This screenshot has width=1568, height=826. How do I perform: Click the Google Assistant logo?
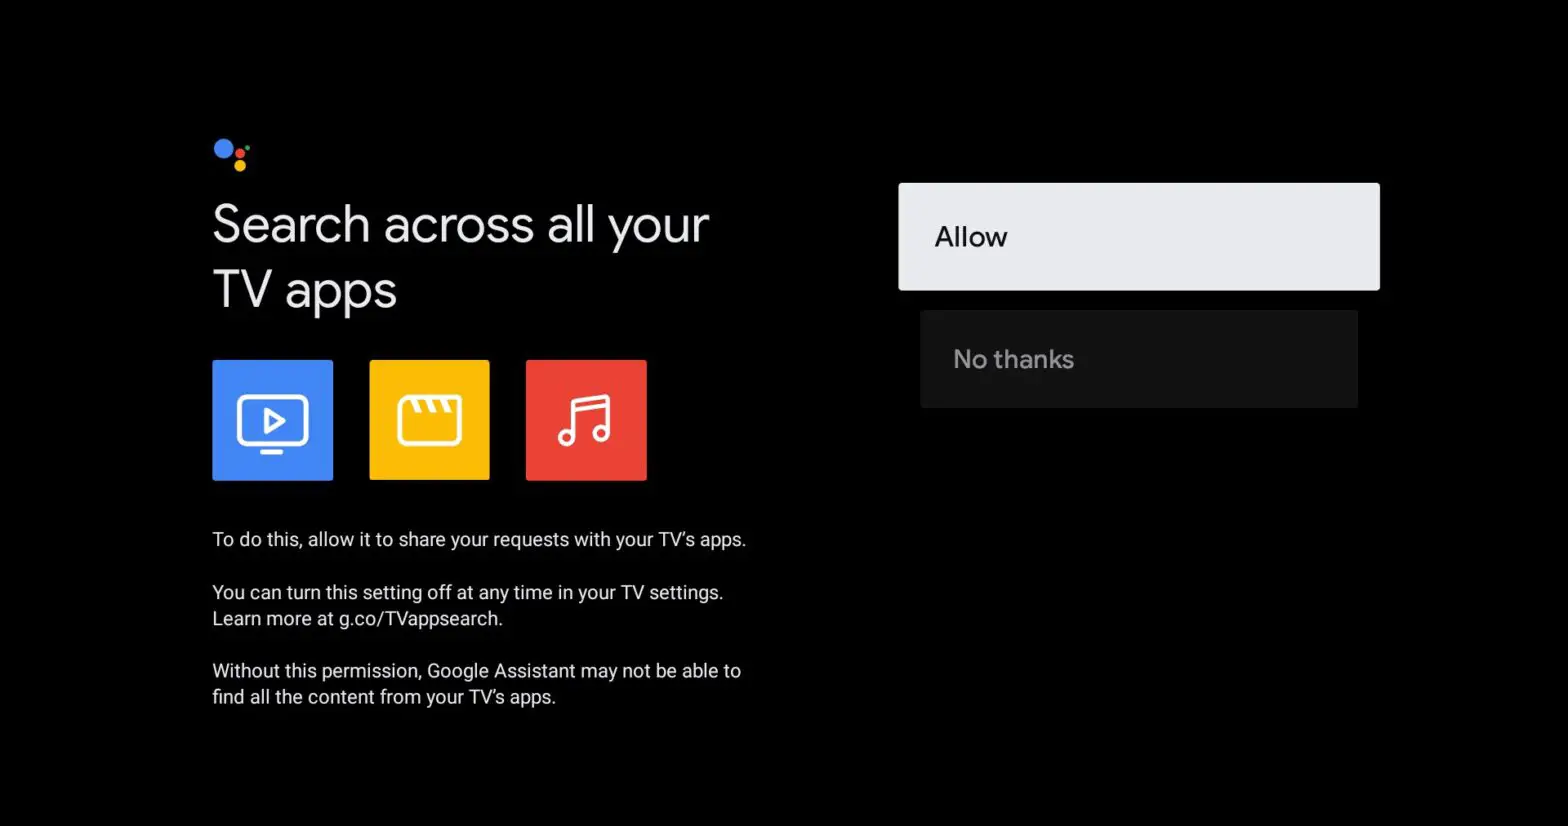[x=231, y=155]
